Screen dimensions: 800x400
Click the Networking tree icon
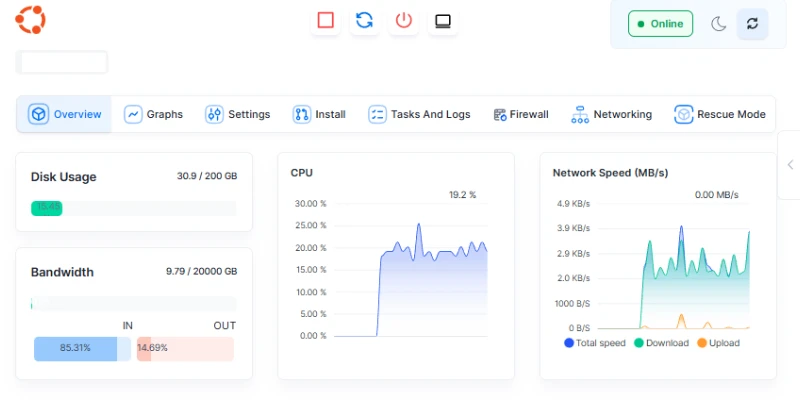point(580,115)
